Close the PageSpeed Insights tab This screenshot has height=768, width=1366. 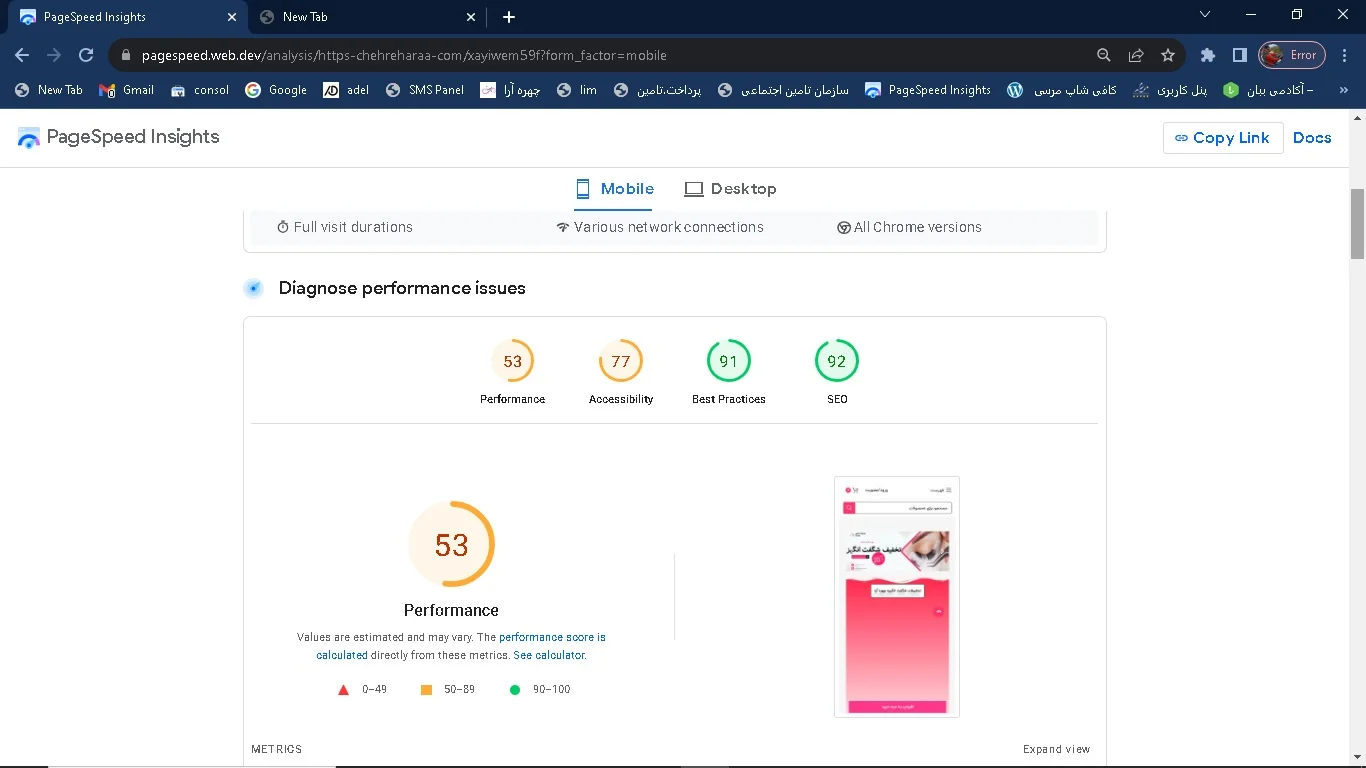click(232, 17)
